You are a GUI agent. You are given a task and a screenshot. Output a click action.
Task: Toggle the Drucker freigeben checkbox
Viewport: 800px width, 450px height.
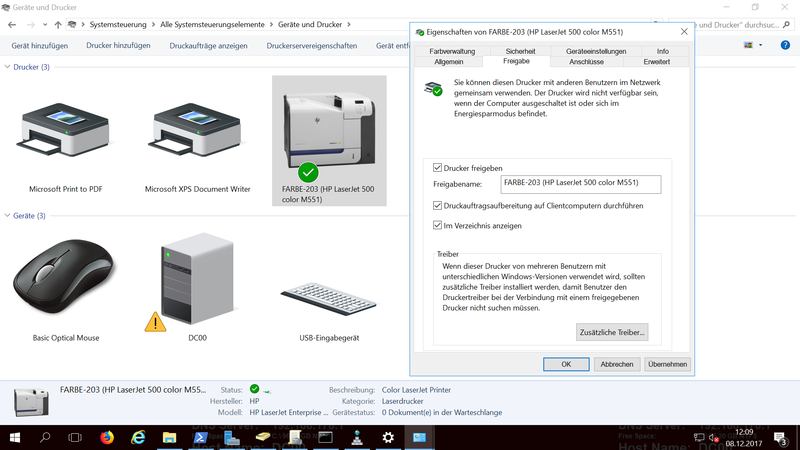click(437, 167)
